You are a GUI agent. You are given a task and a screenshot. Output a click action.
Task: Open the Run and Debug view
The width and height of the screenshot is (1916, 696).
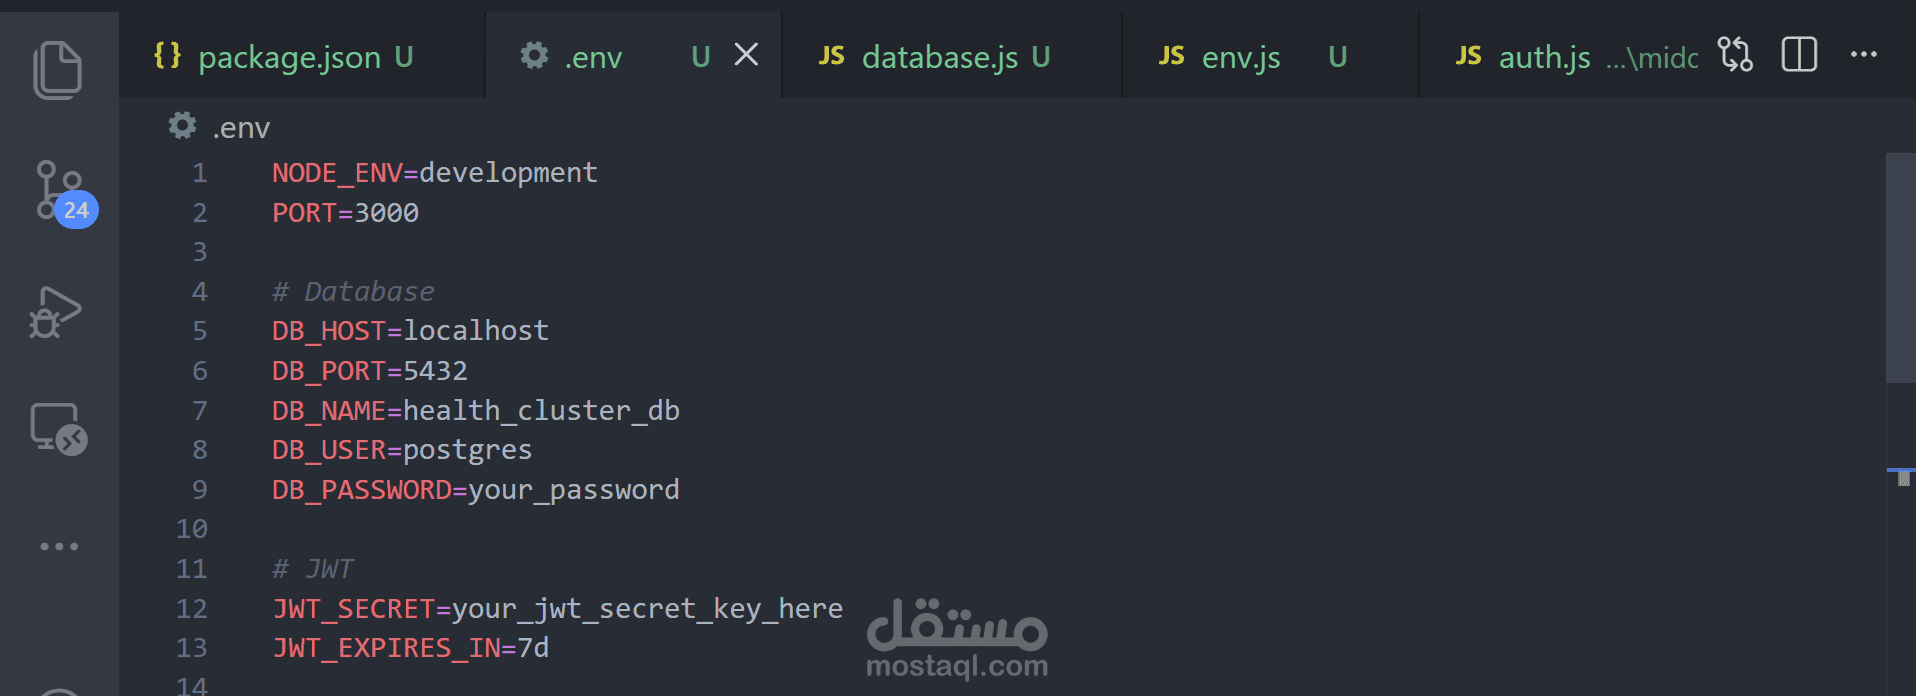pos(56,312)
